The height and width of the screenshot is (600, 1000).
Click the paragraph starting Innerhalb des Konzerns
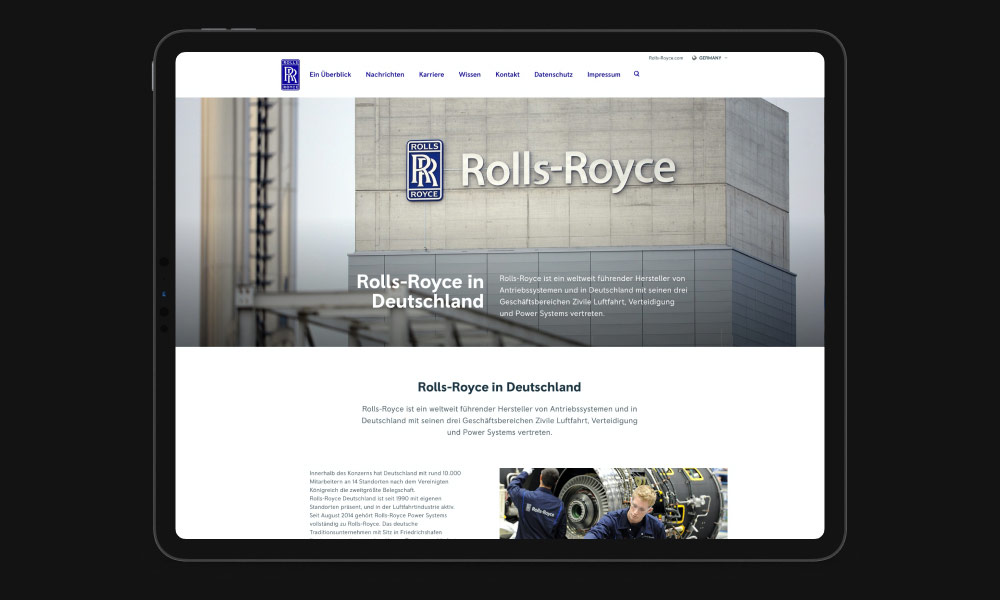pos(385,502)
